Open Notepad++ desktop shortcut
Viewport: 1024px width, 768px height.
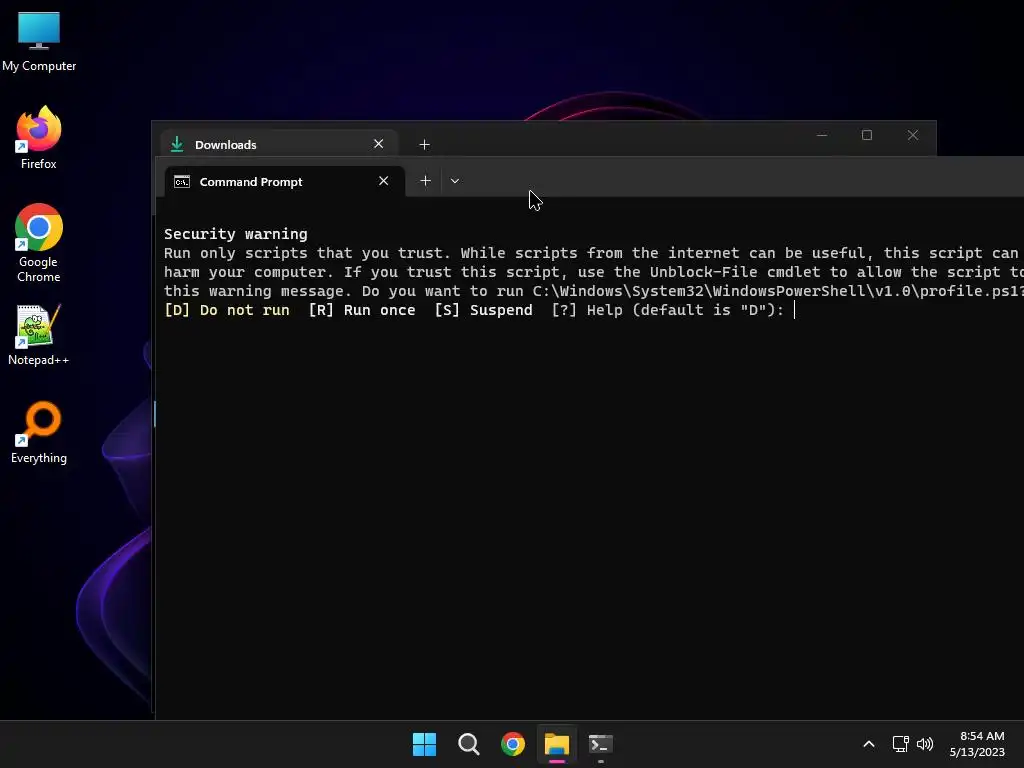point(39,335)
